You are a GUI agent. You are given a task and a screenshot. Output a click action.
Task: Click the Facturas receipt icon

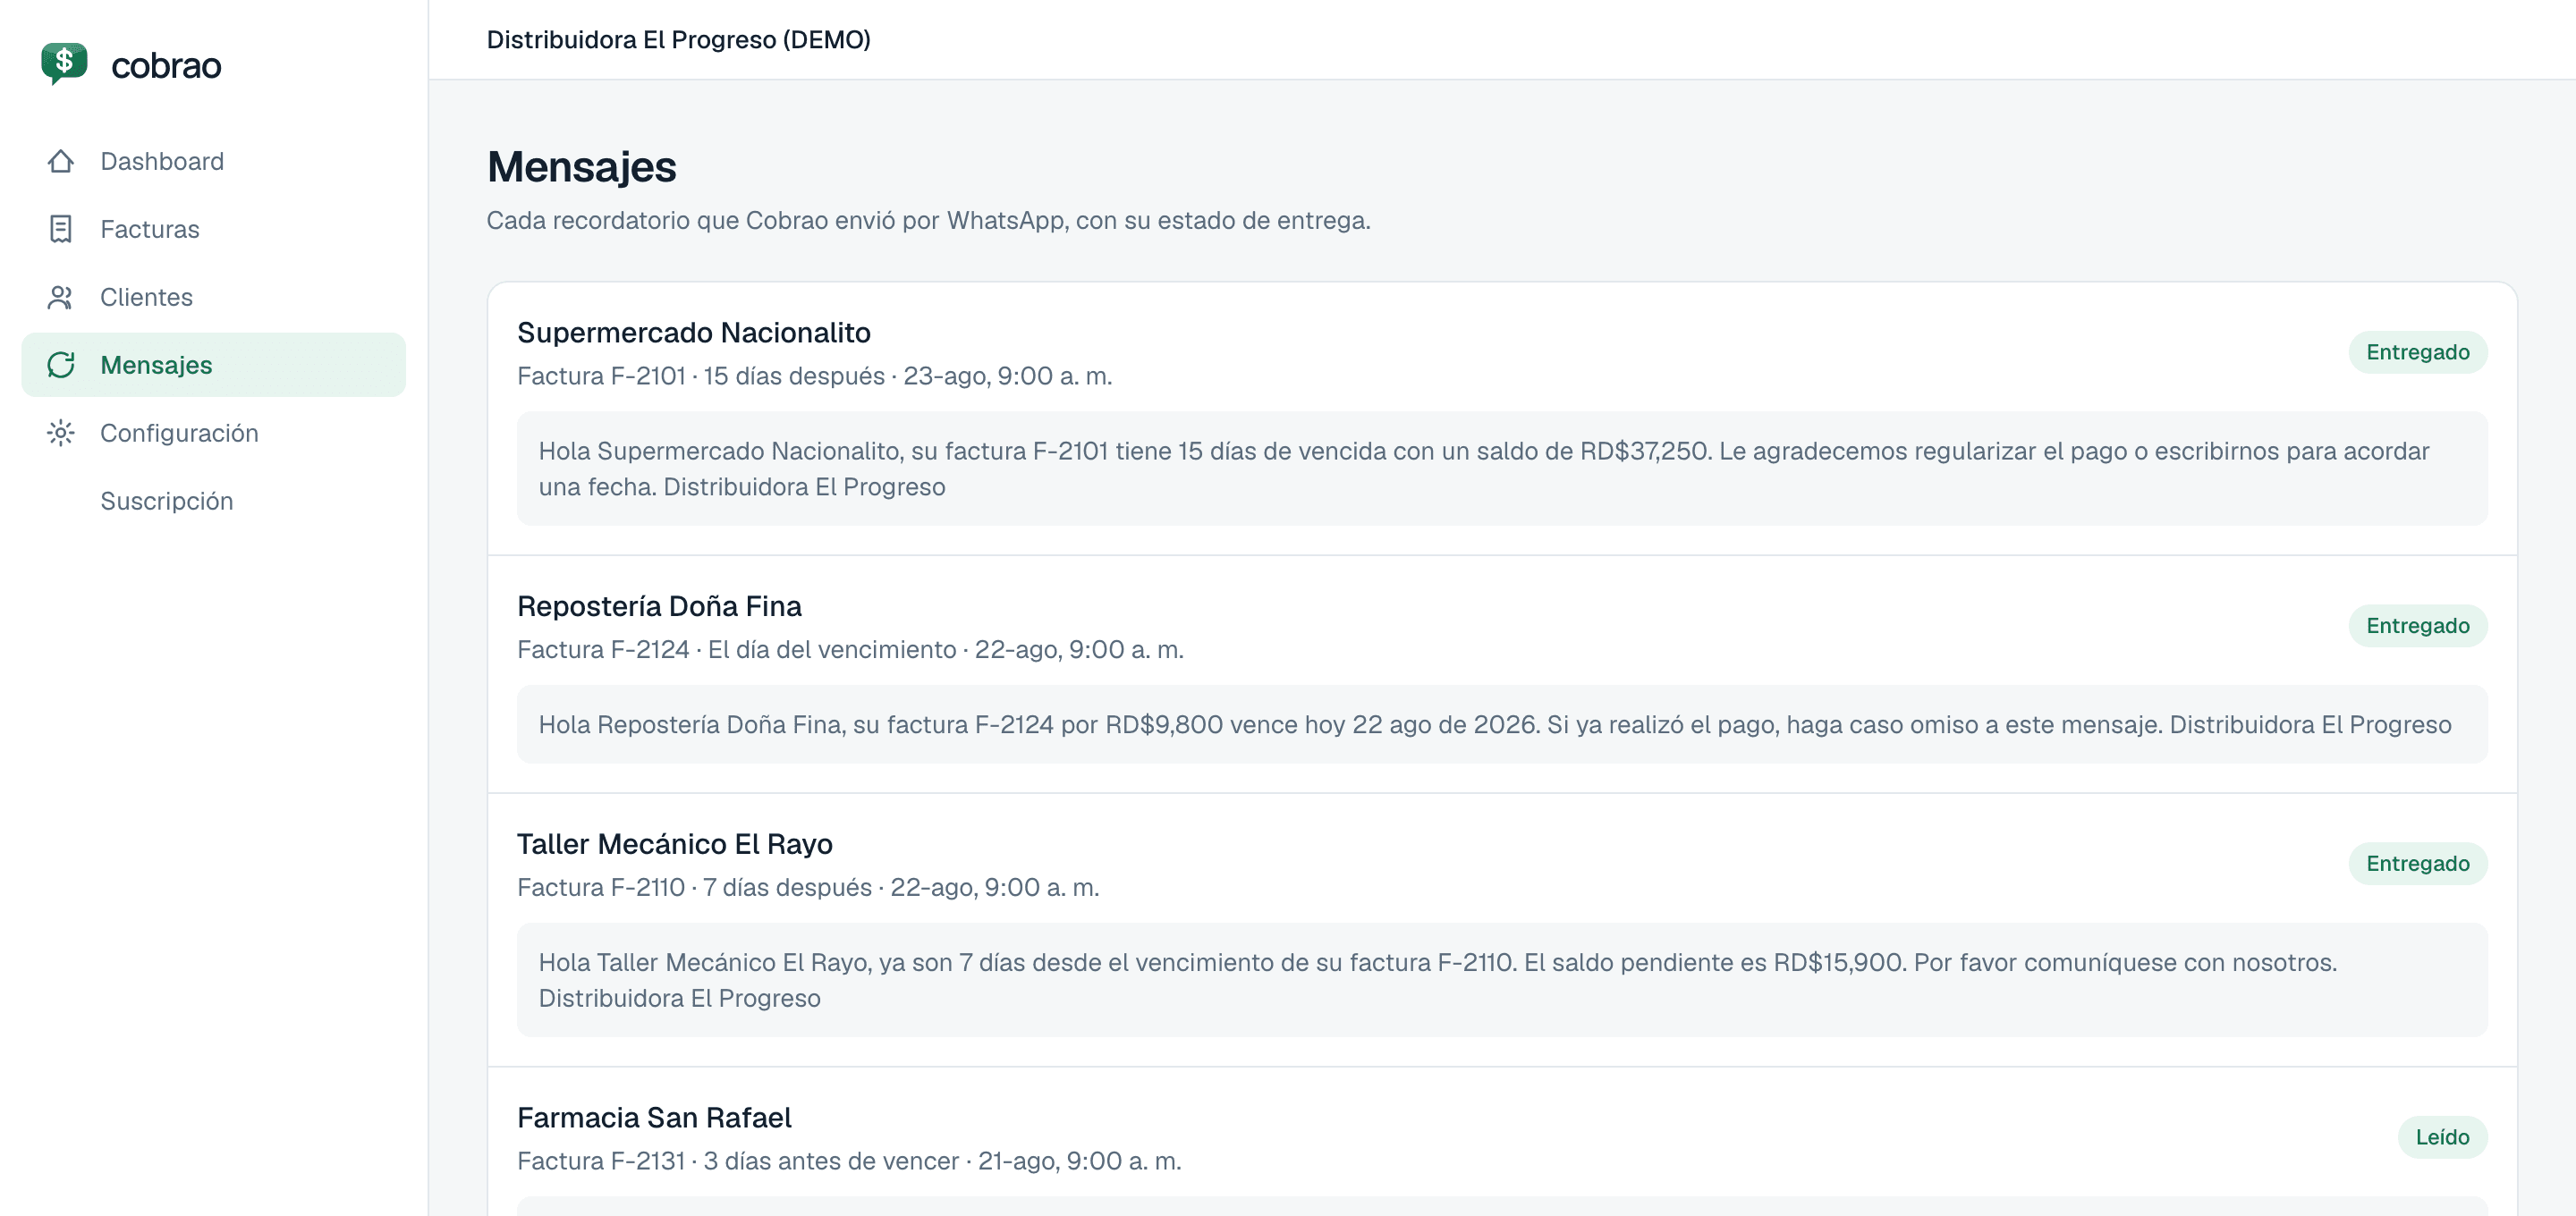(x=61, y=229)
